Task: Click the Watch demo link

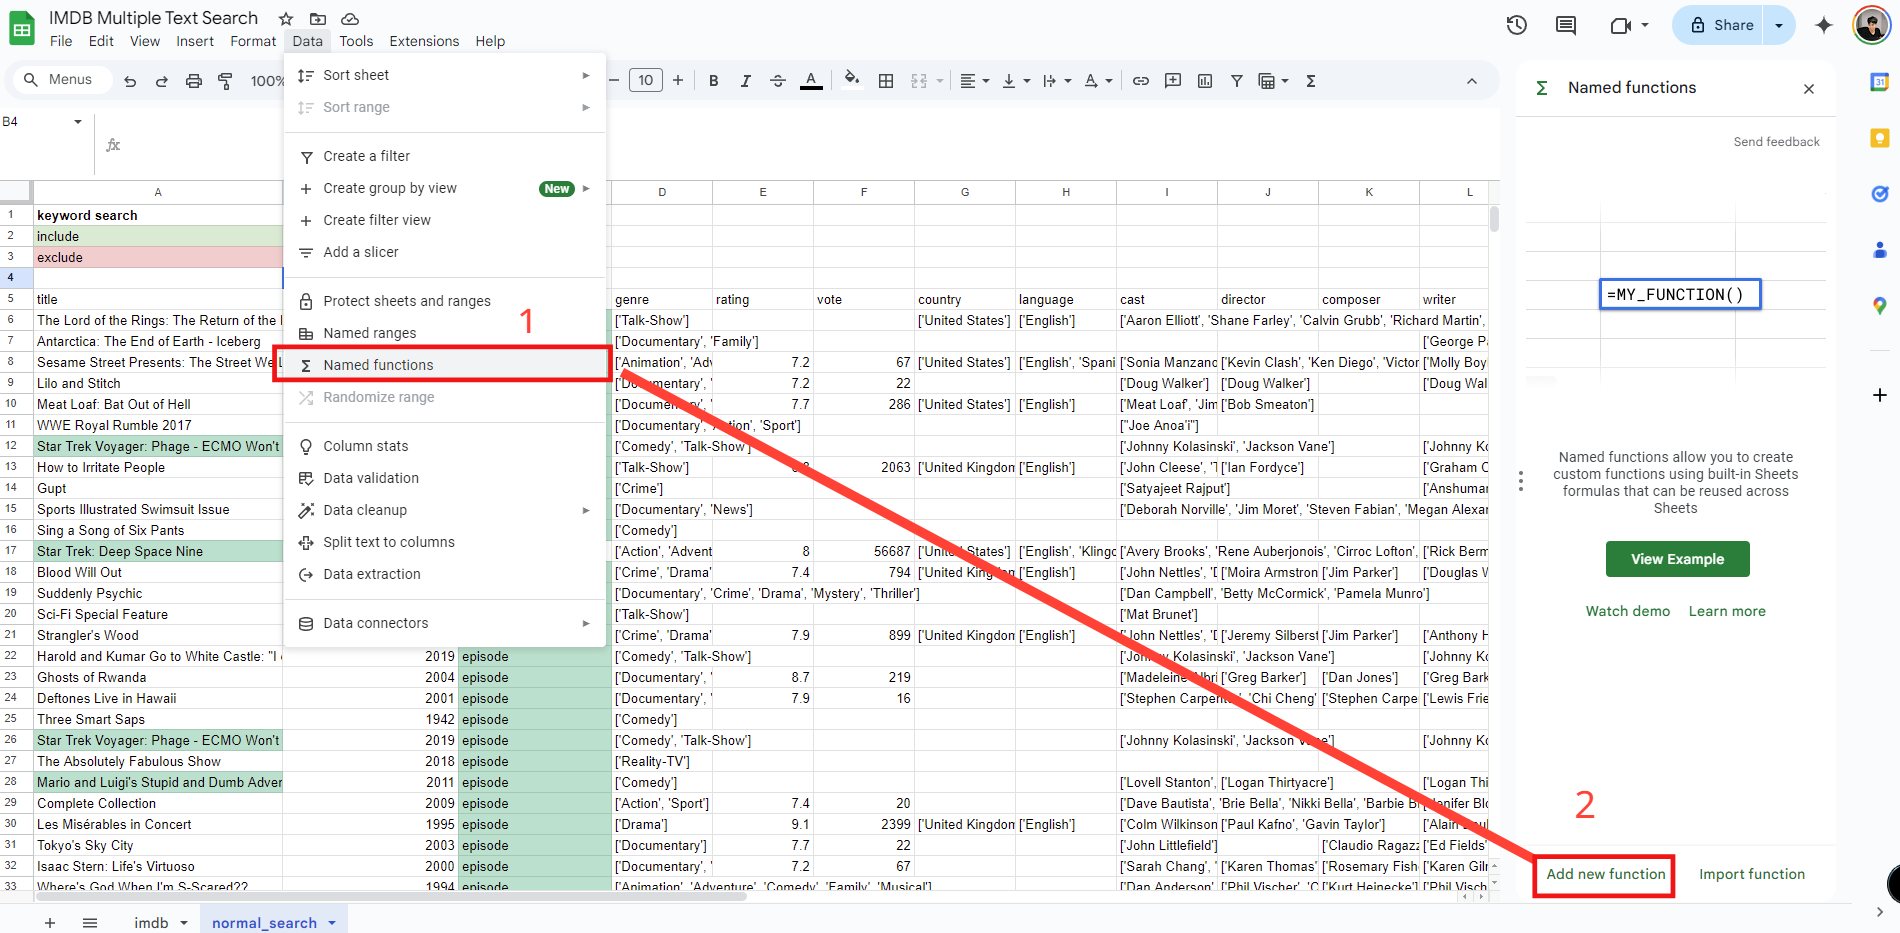Action: [x=1628, y=611]
